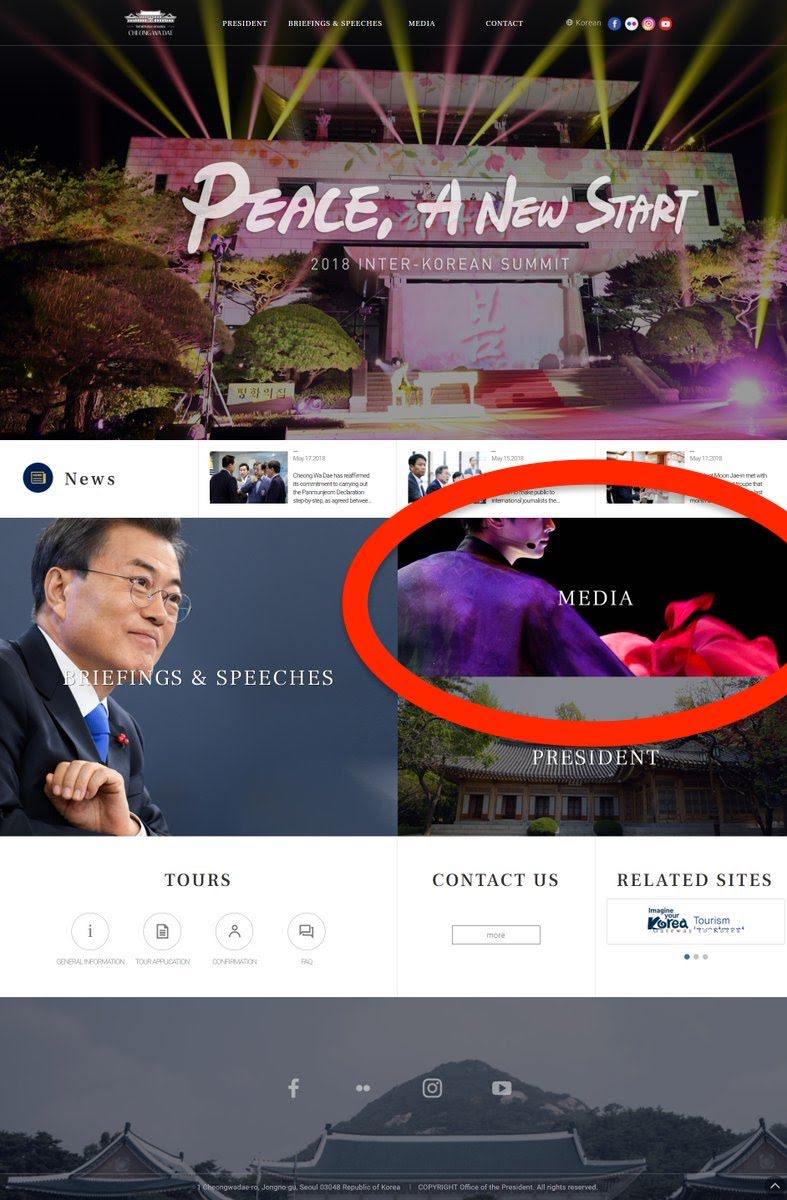Select the tour Confirmation icon
Screen dimensions: 787x1200
[x=234, y=931]
